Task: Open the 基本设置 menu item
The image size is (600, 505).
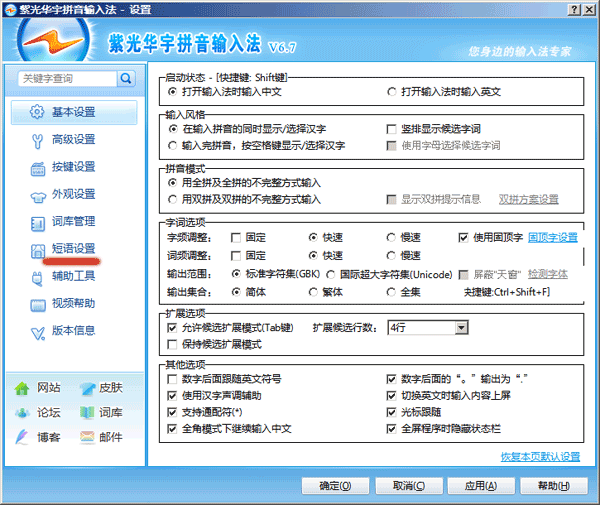Action: [74, 112]
